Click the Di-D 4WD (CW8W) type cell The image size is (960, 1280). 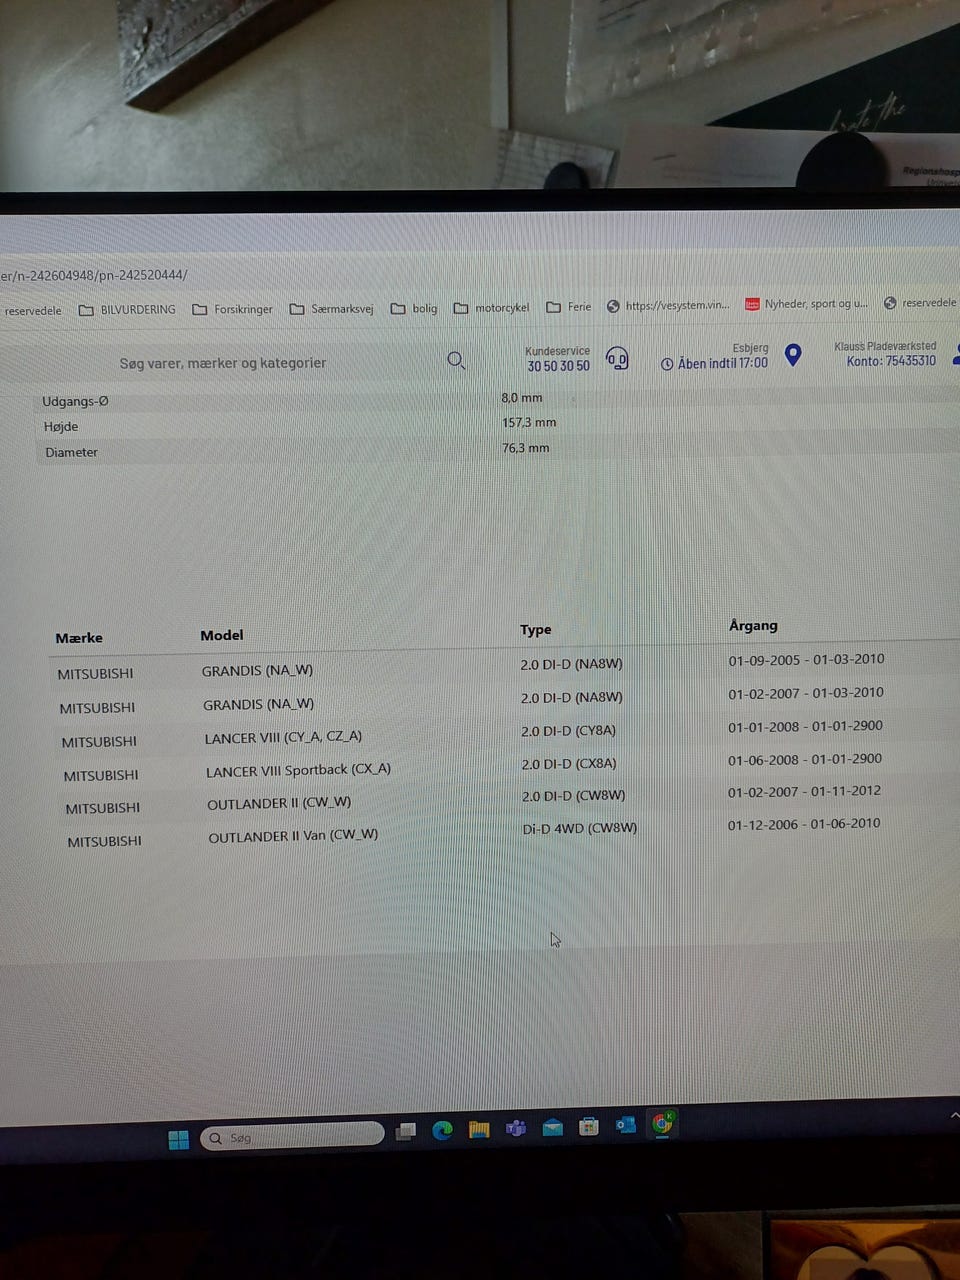[x=580, y=828]
